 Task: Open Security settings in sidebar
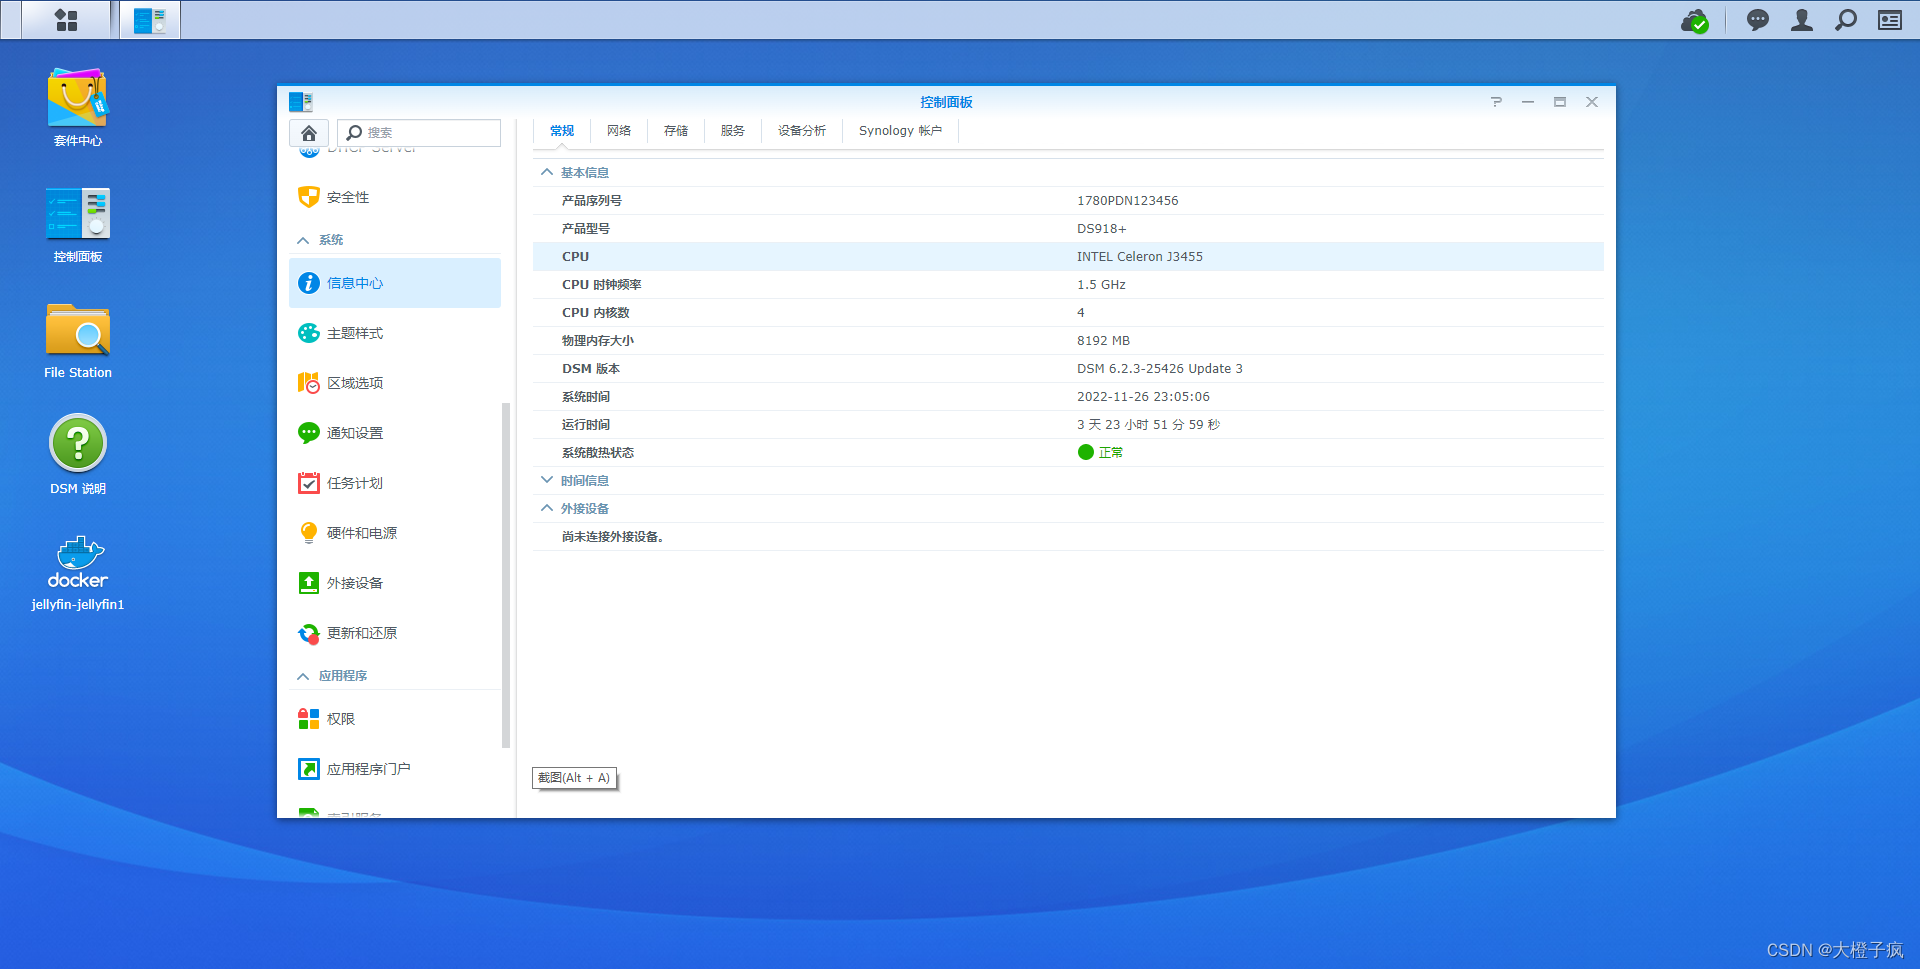click(395, 197)
